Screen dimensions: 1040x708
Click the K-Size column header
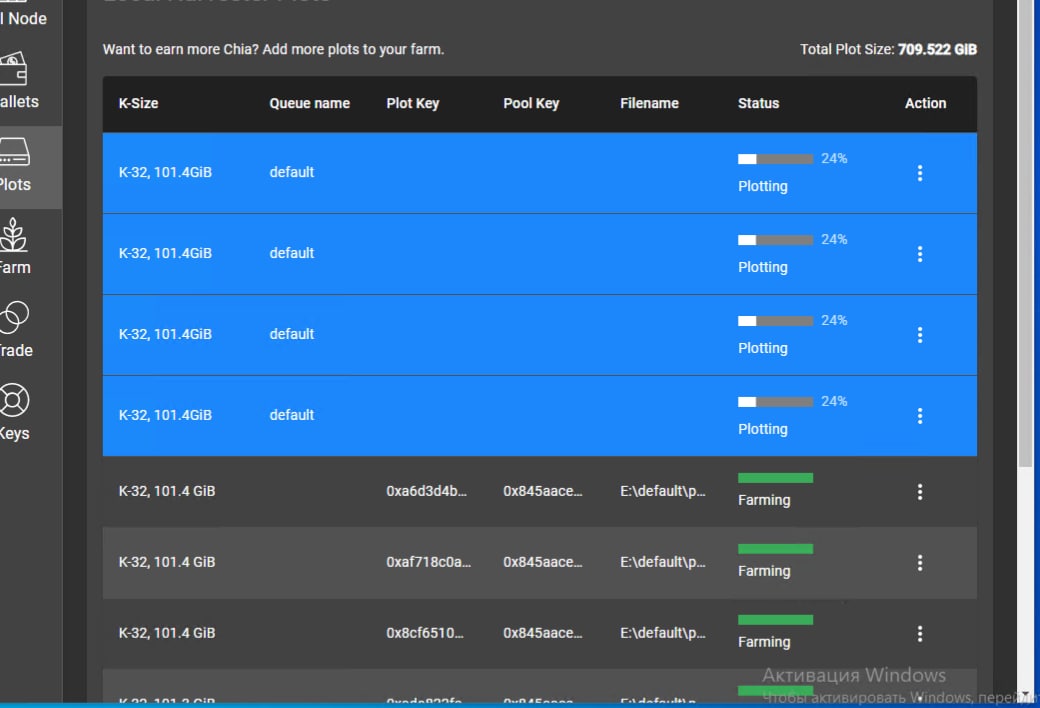tap(138, 104)
